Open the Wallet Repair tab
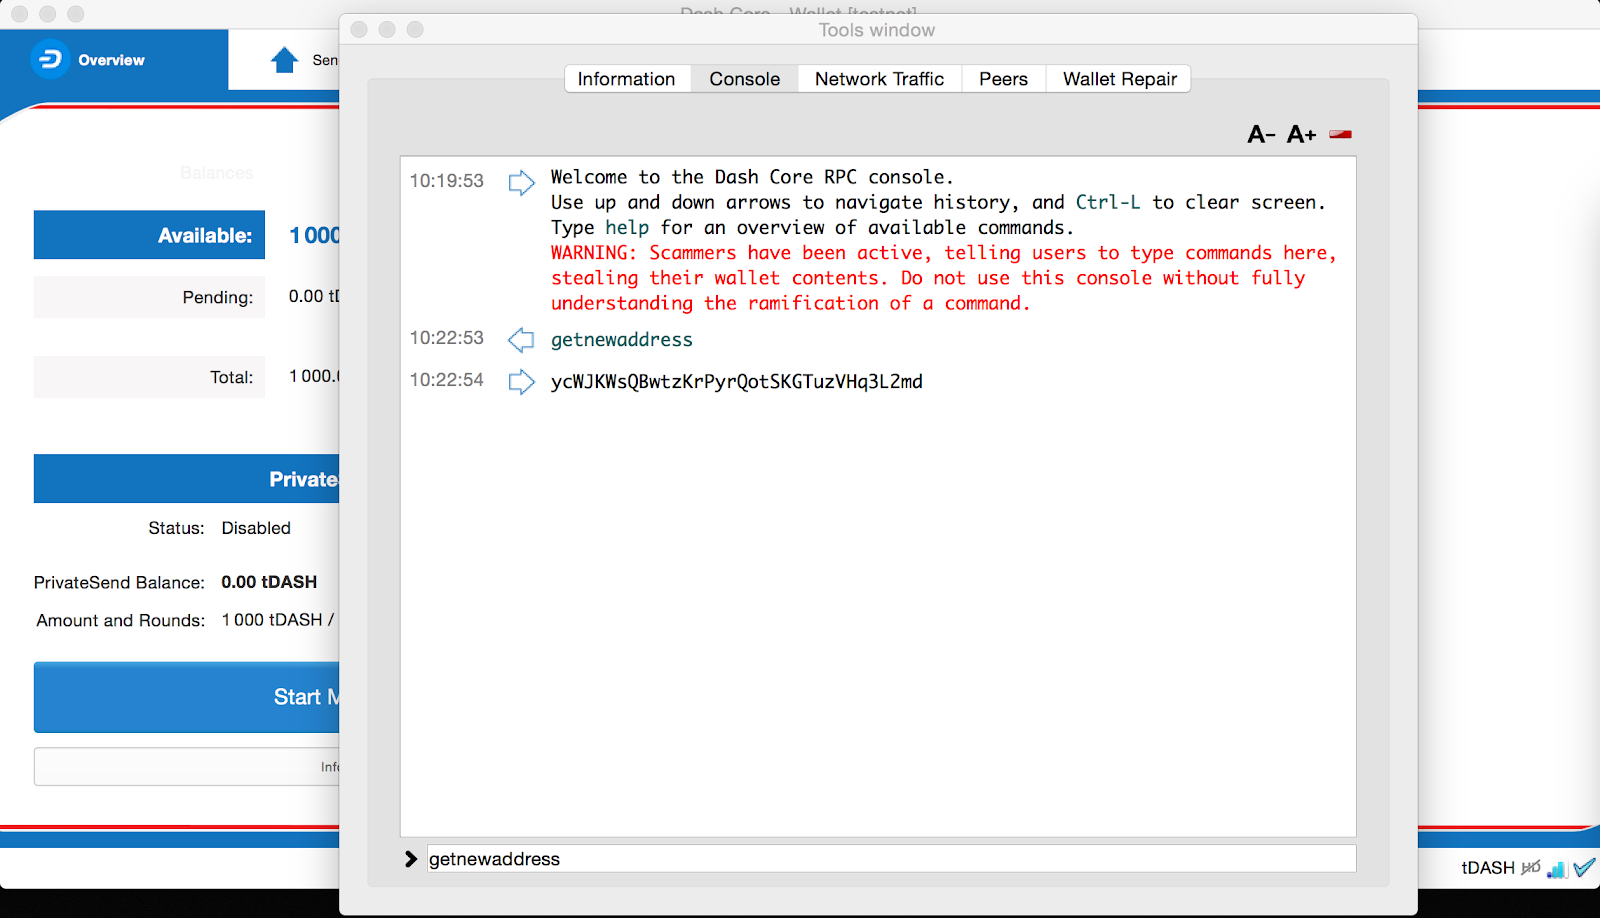This screenshot has width=1600, height=918. click(x=1119, y=79)
